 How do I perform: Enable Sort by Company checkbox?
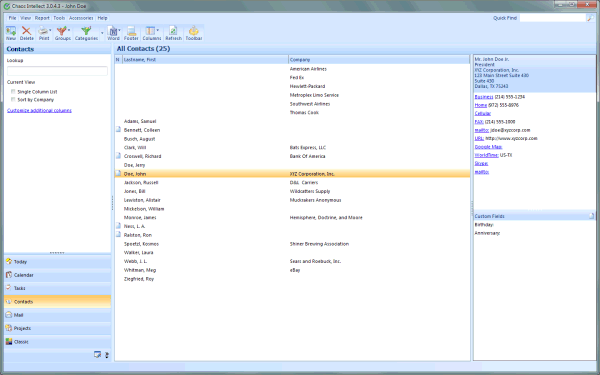13,99
